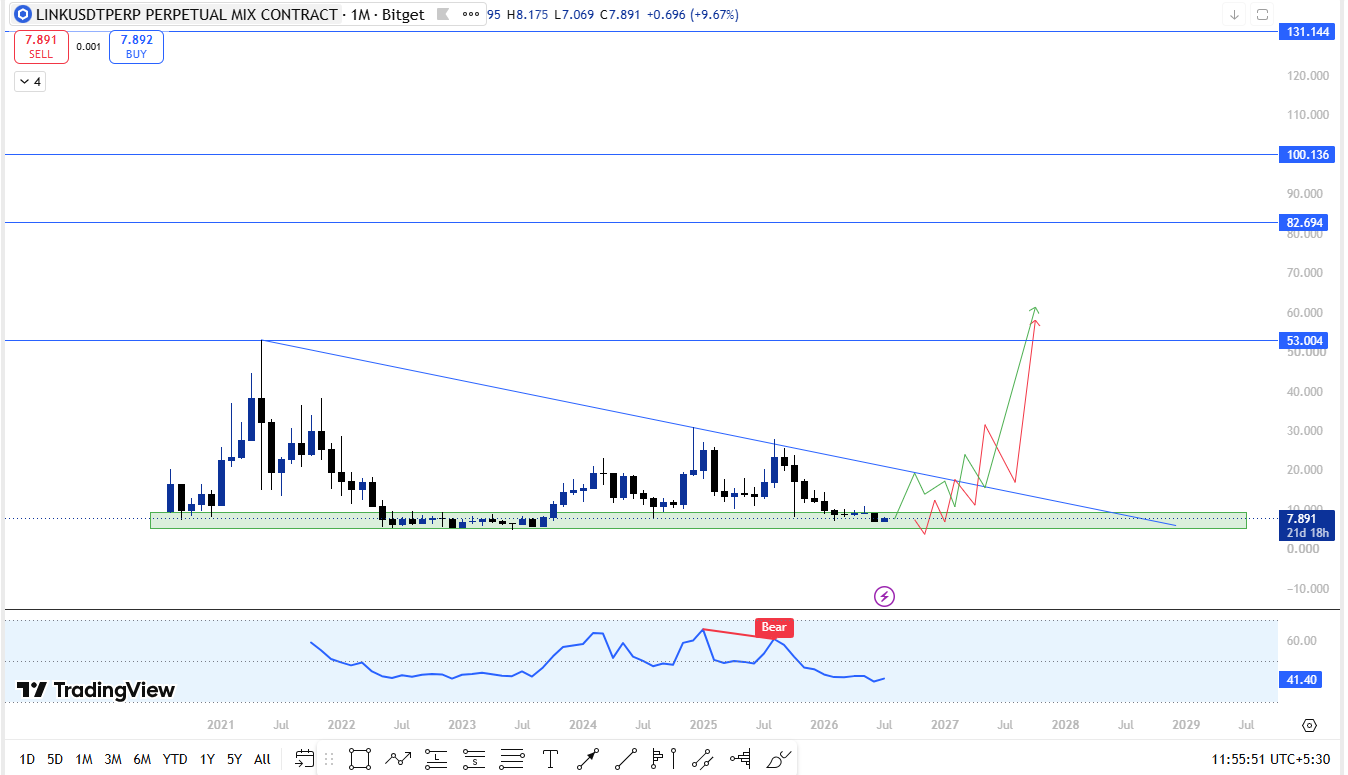Click the down arrow icon at top right
1348x775 pixels.
[1234, 14]
